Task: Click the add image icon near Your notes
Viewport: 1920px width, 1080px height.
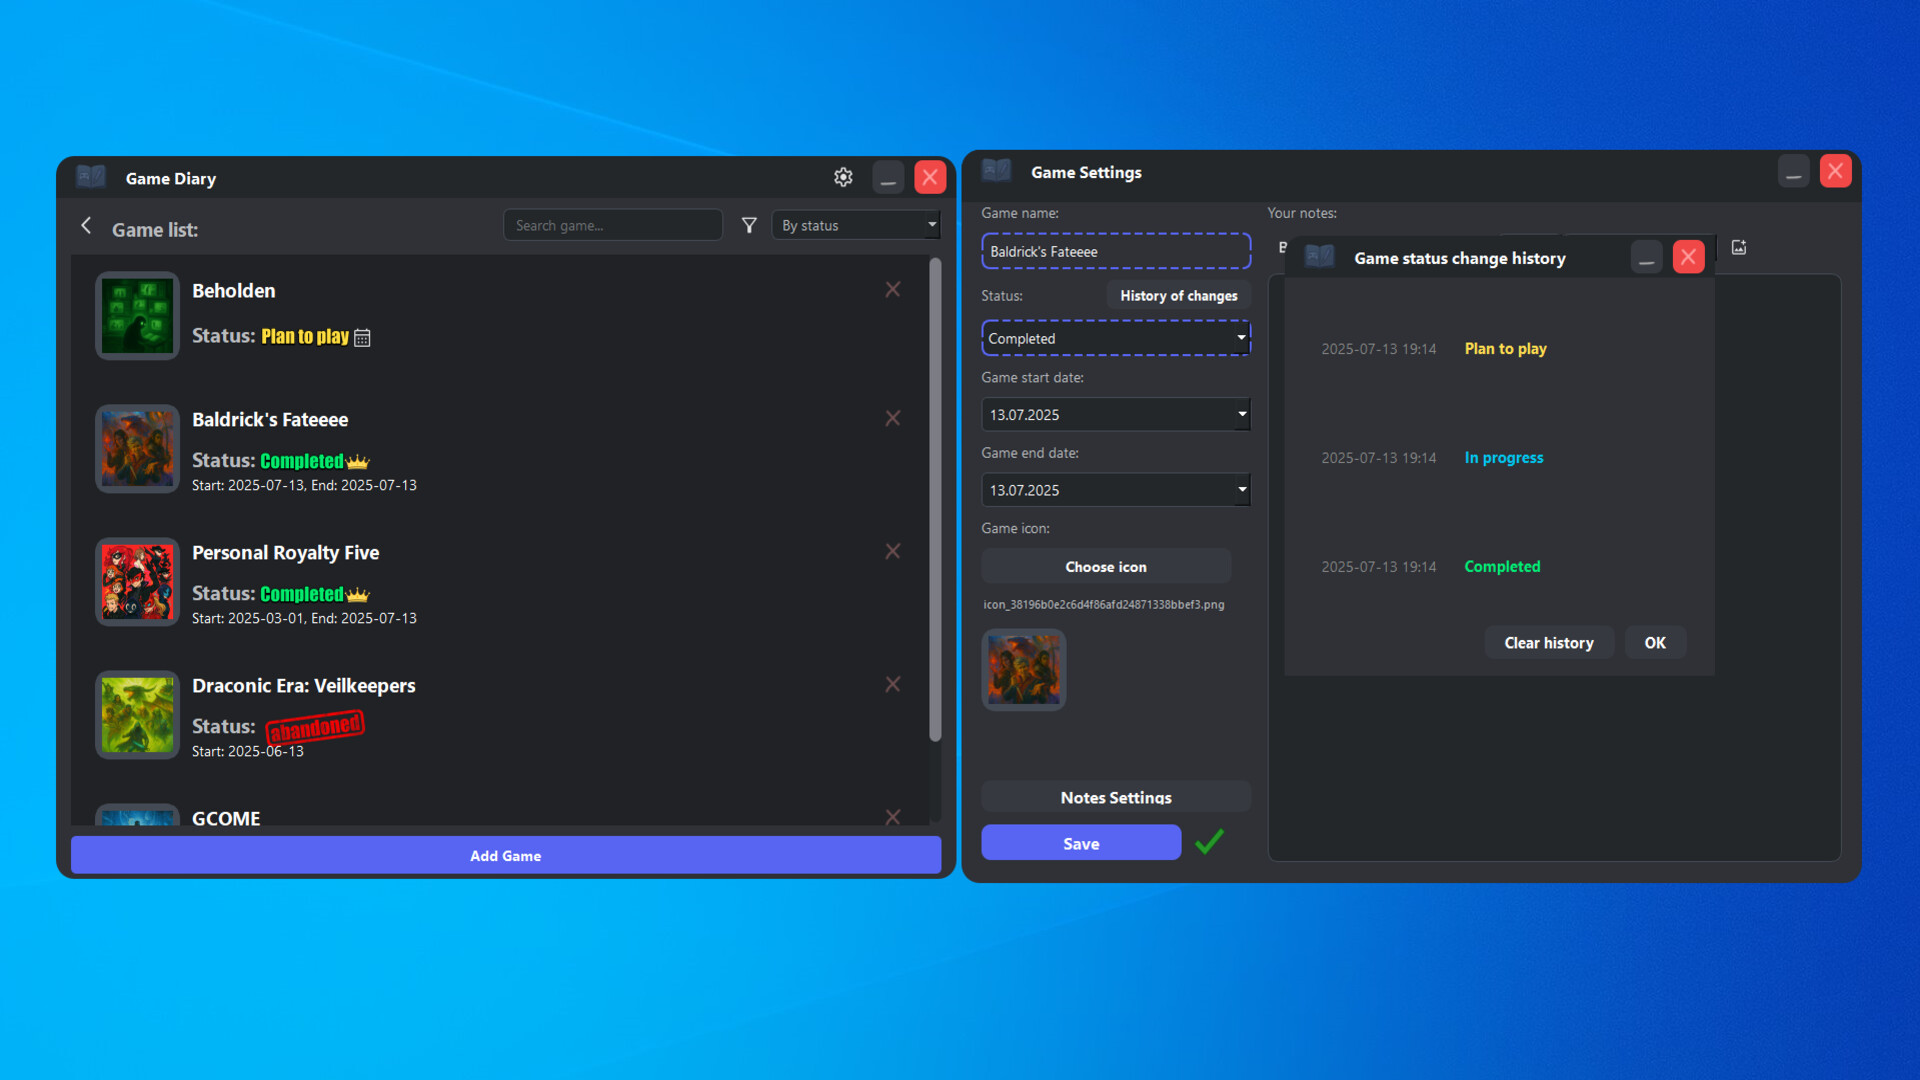Action: pos(1739,247)
